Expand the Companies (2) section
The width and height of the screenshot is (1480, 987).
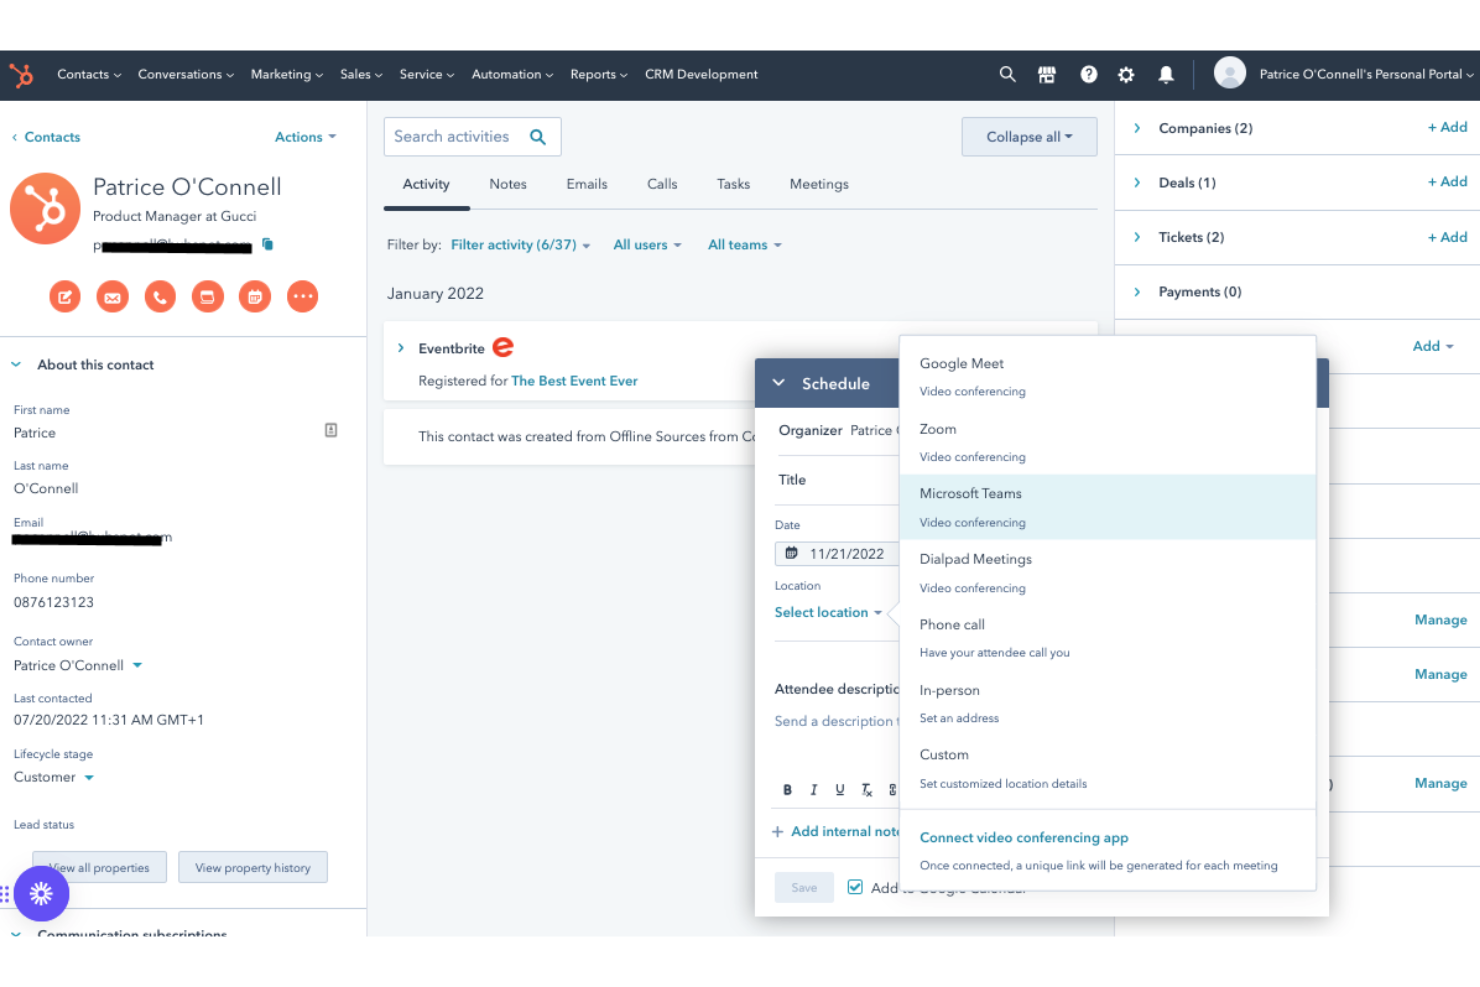1137,128
